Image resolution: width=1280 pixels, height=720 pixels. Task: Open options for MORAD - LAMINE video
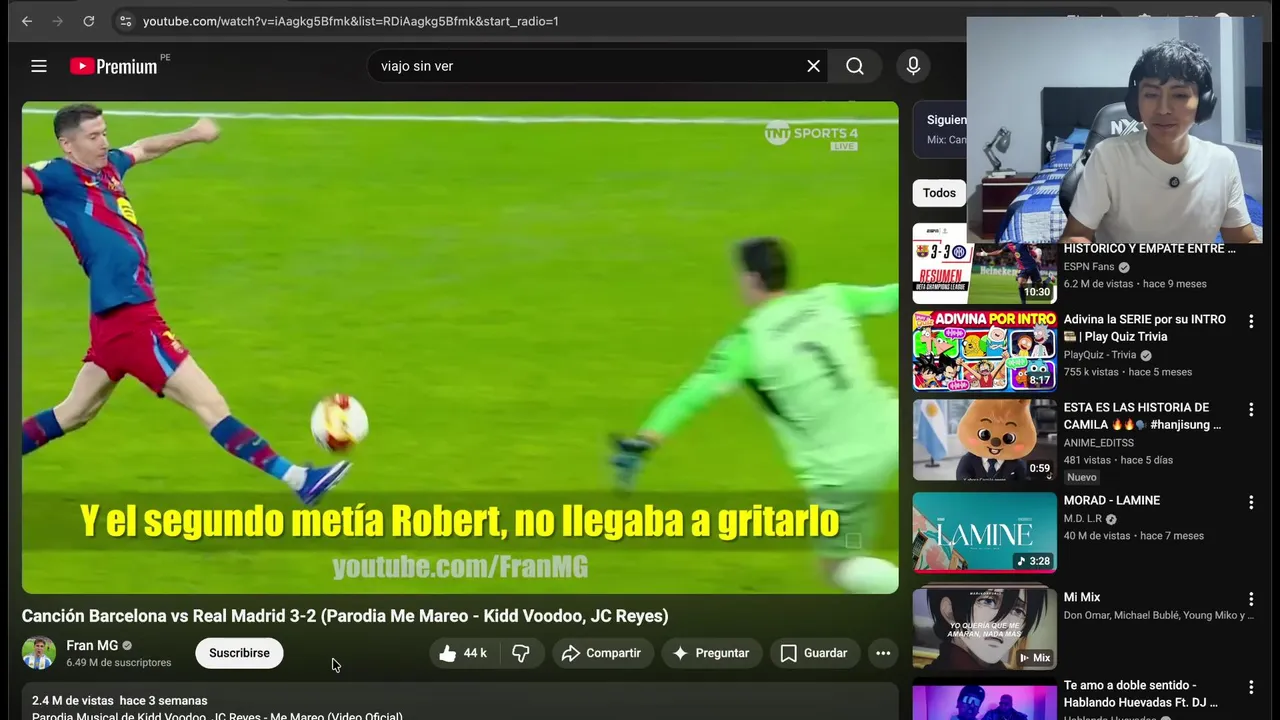pyautogui.click(x=1250, y=502)
